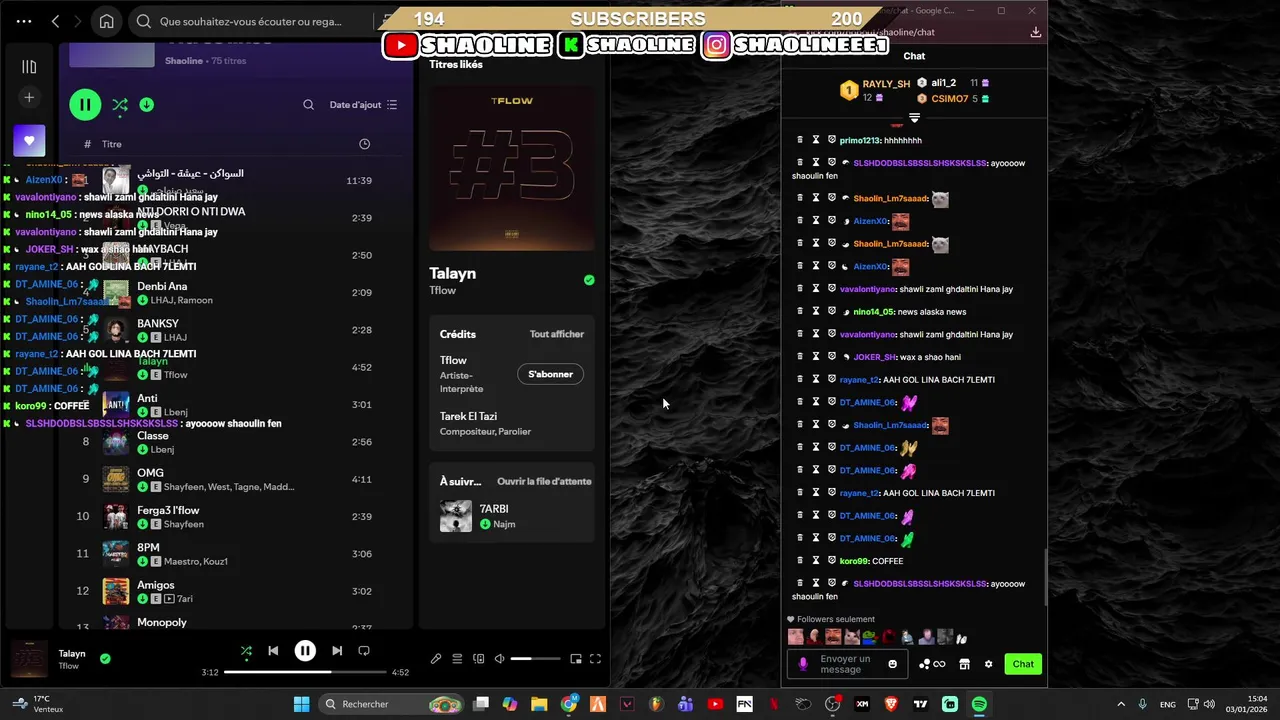Open "Ouvrir la file d'attente" link
Viewport: 1280px width, 720px height.
pyautogui.click(x=544, y=481)
